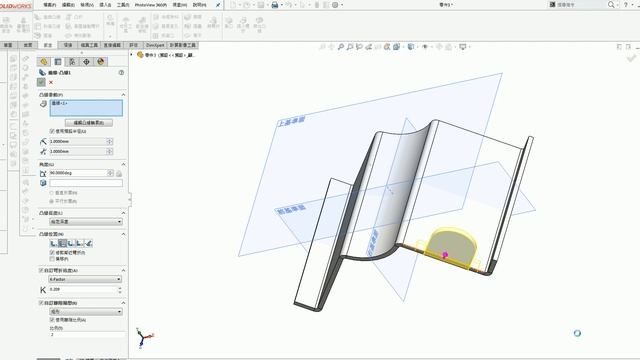
Task: Click the flange angle spinner arrows
Action: (x=110, y=173)
